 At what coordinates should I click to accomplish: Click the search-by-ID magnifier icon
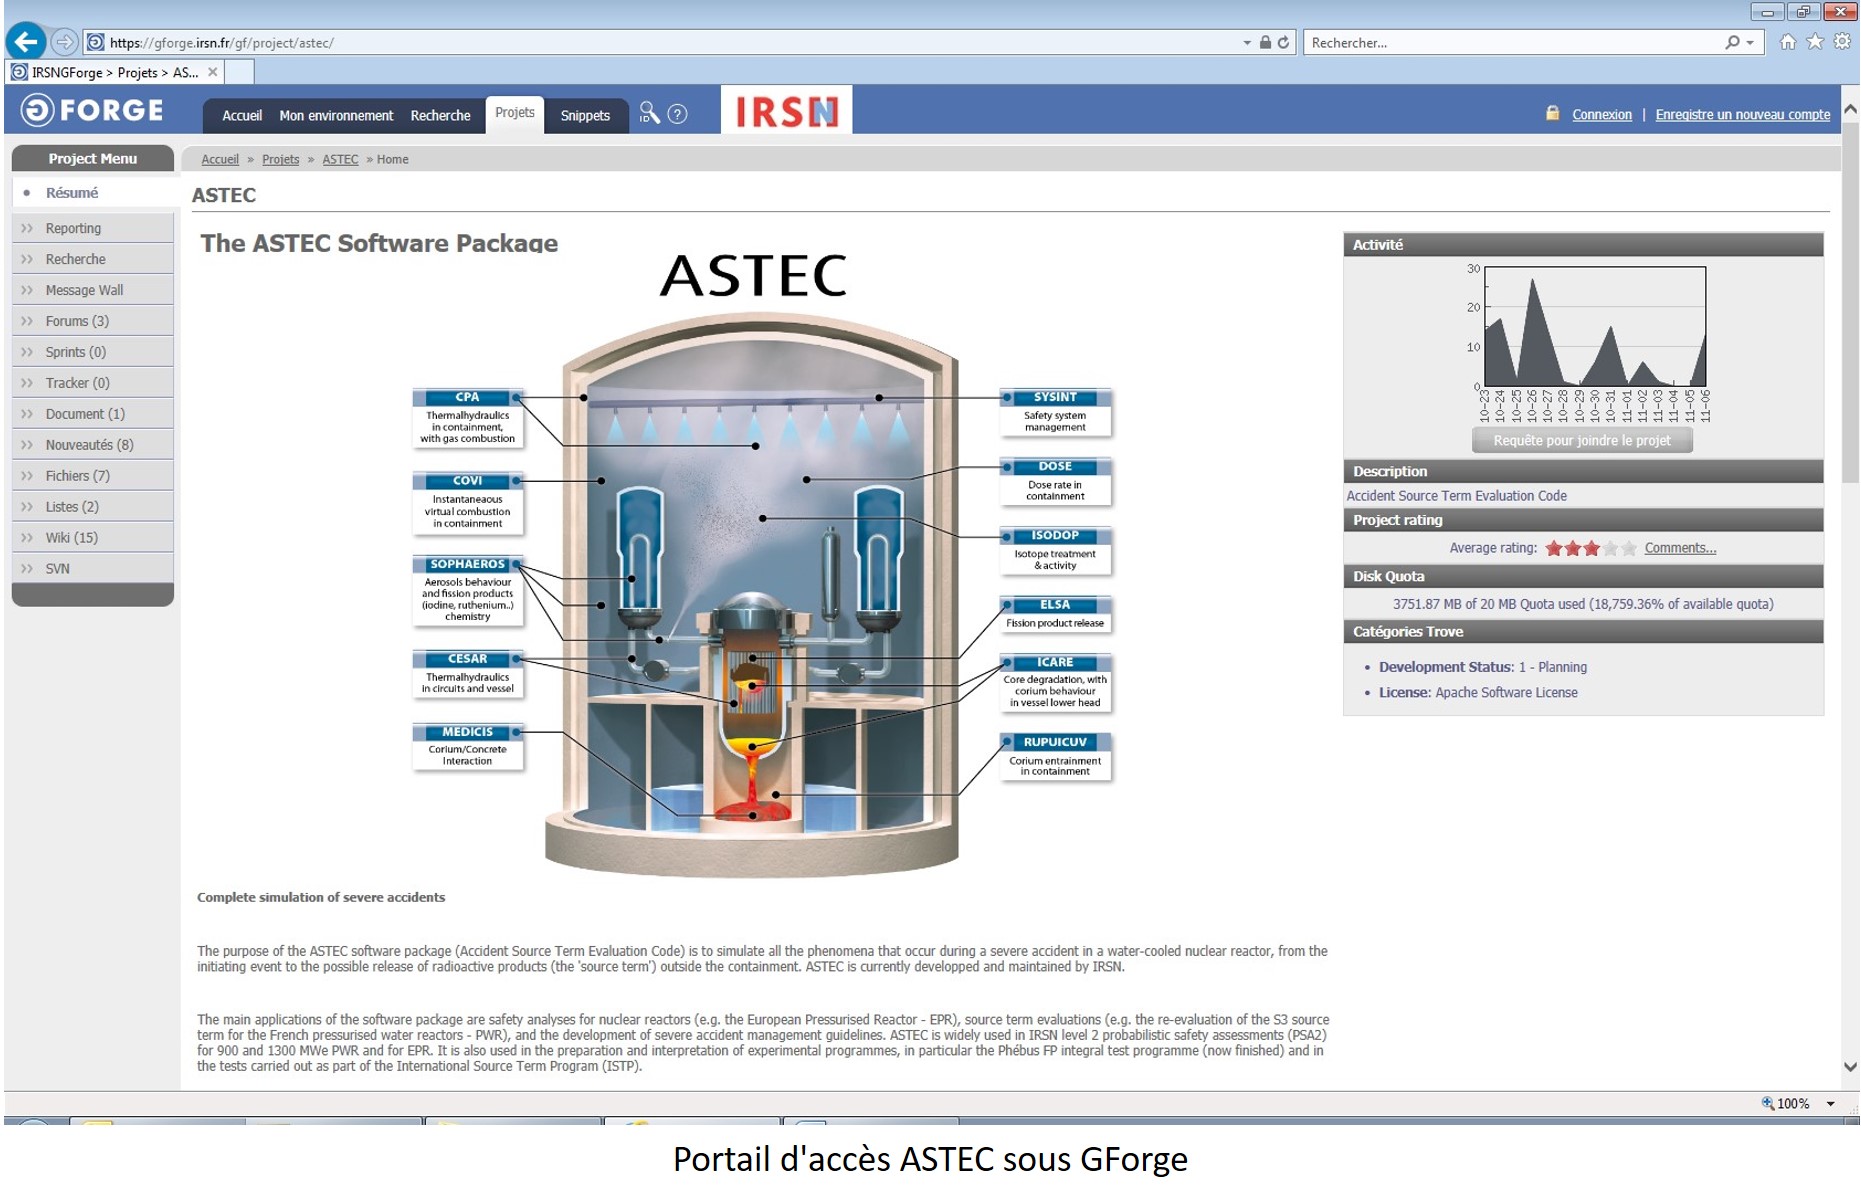pos(649,113)
